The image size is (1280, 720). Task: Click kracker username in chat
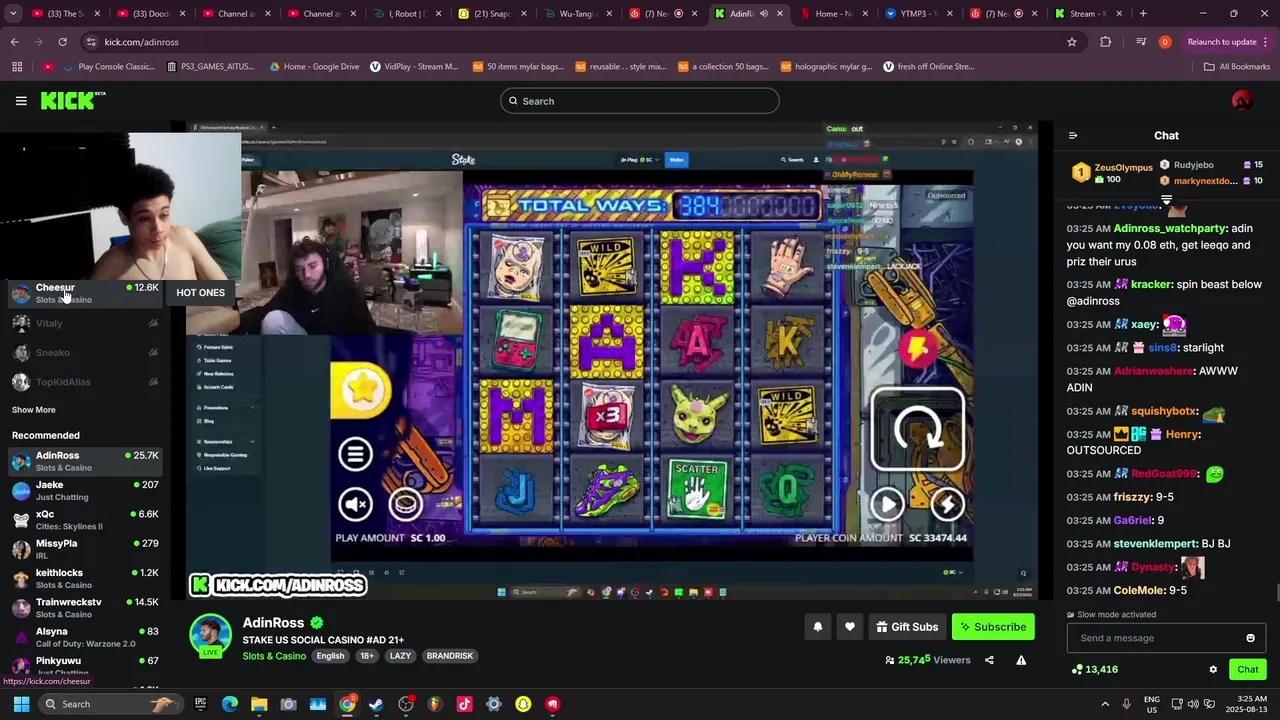[x=1151, y=284]
